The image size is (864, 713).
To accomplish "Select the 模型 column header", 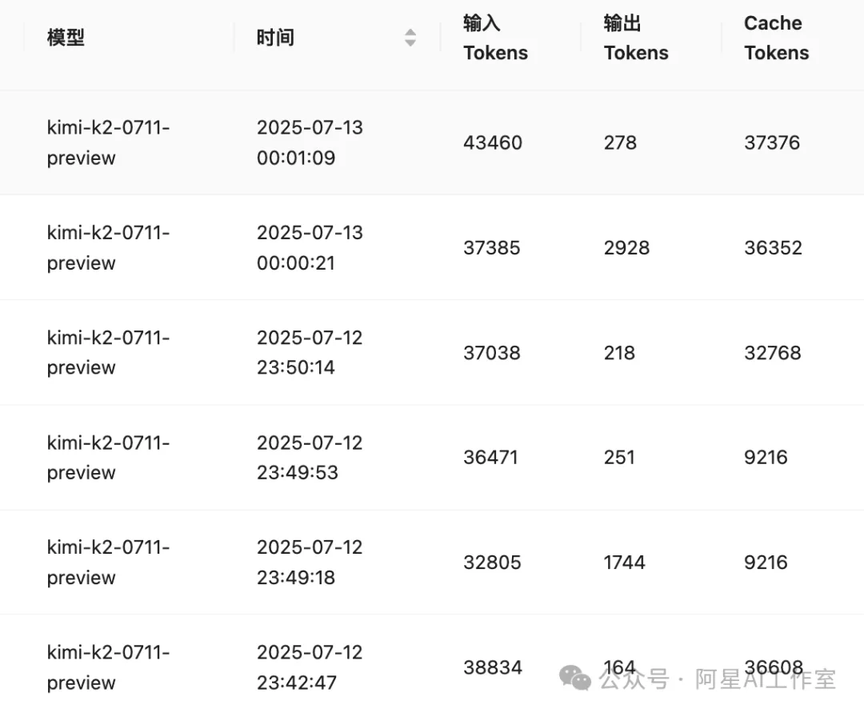I will tap(66, 37).
